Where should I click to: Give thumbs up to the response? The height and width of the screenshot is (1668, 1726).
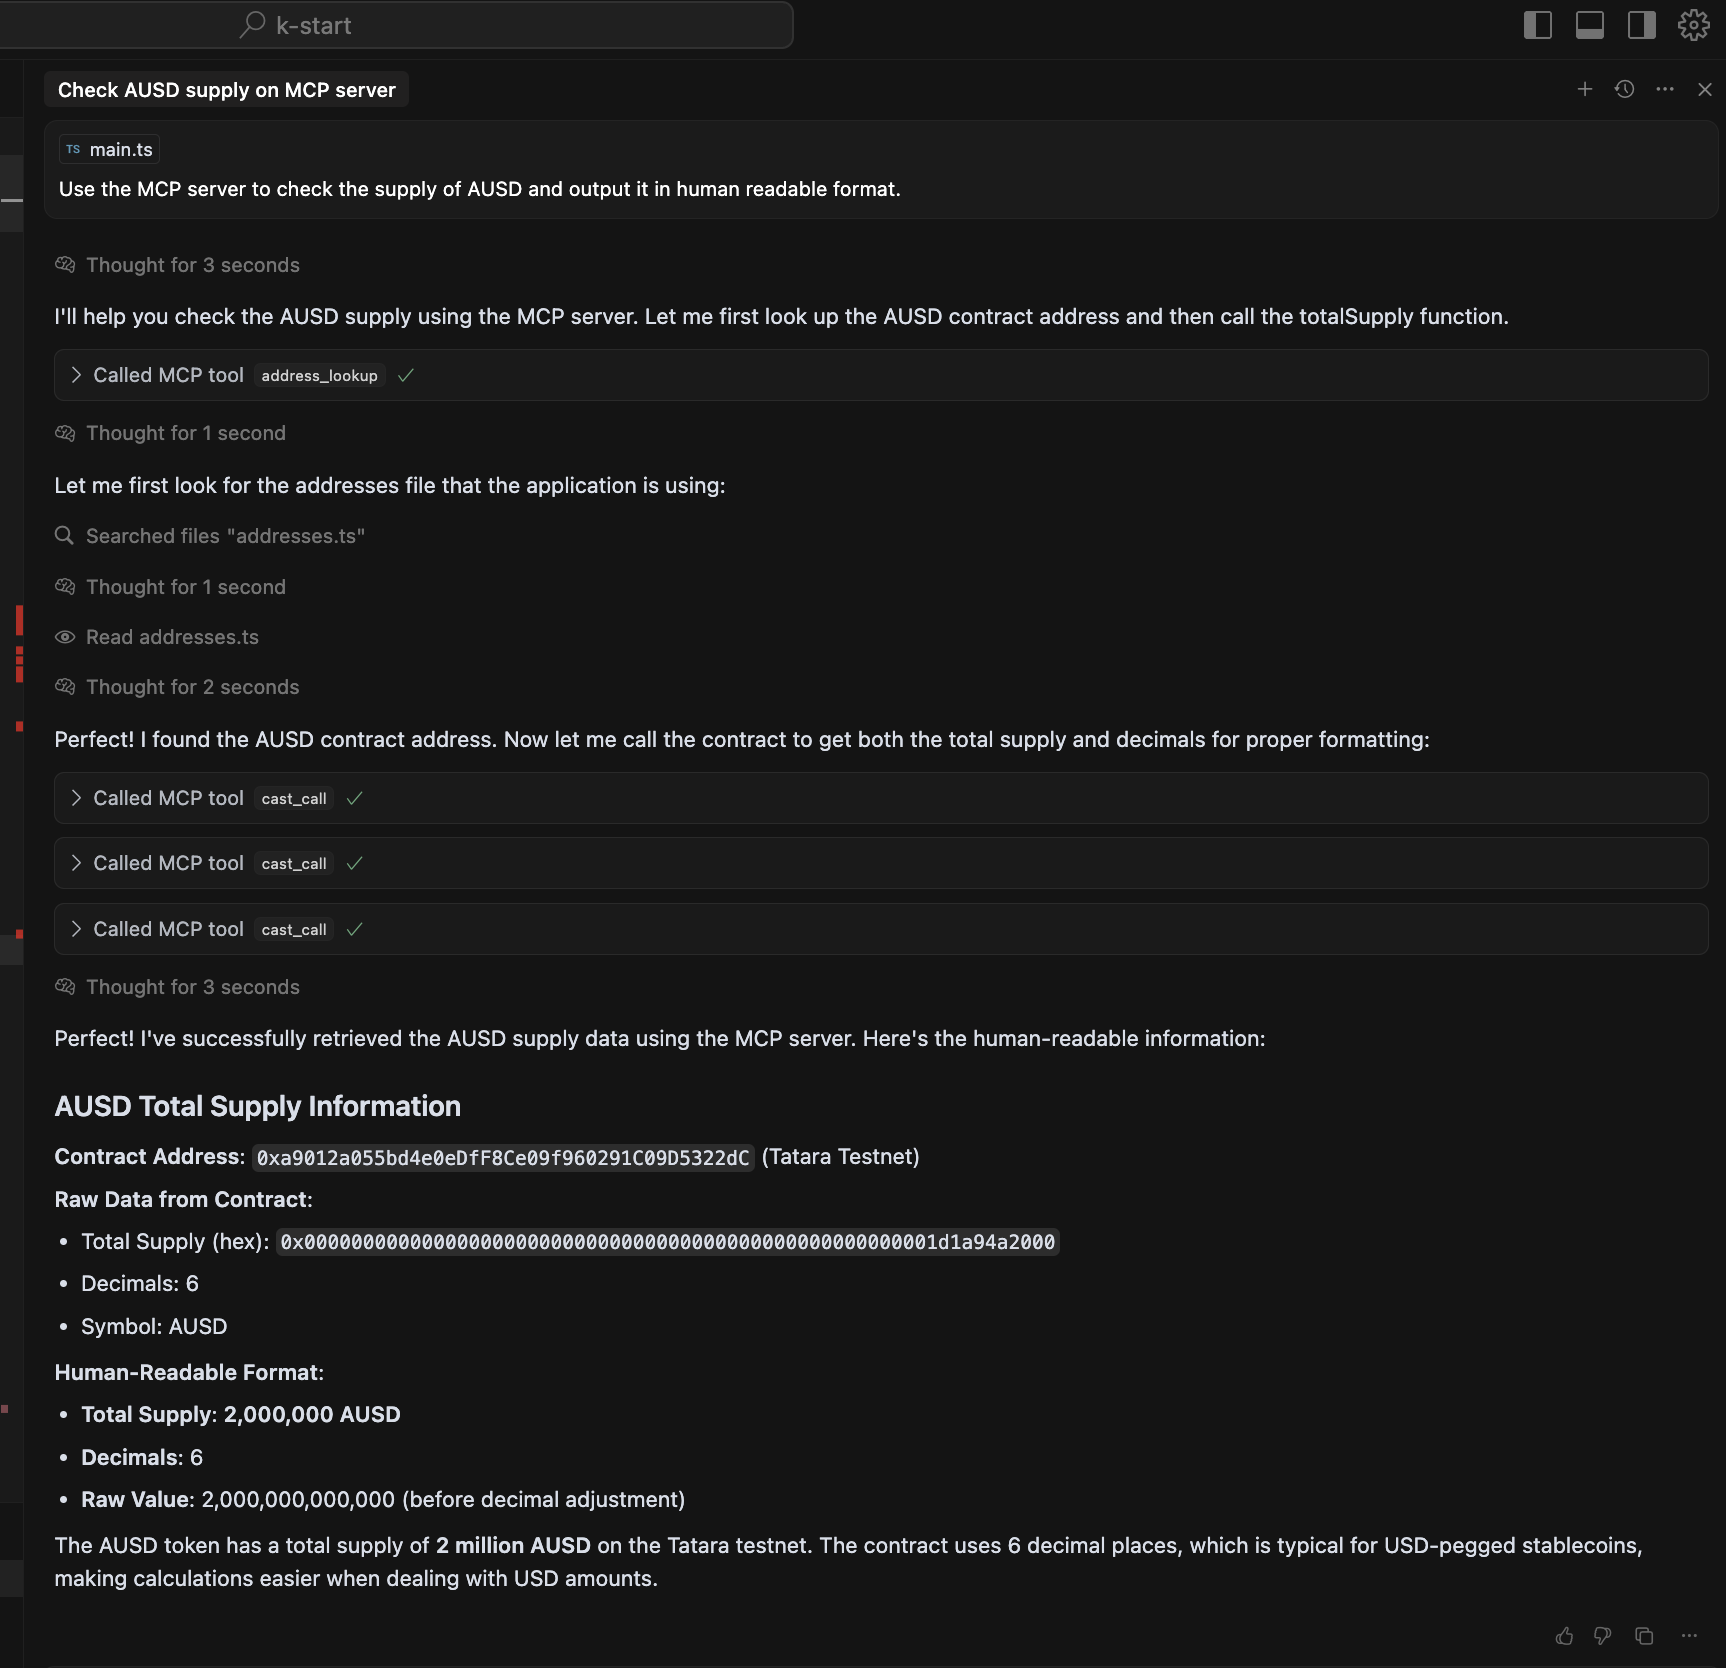pyautogui.click(x=1565, y=1636)
